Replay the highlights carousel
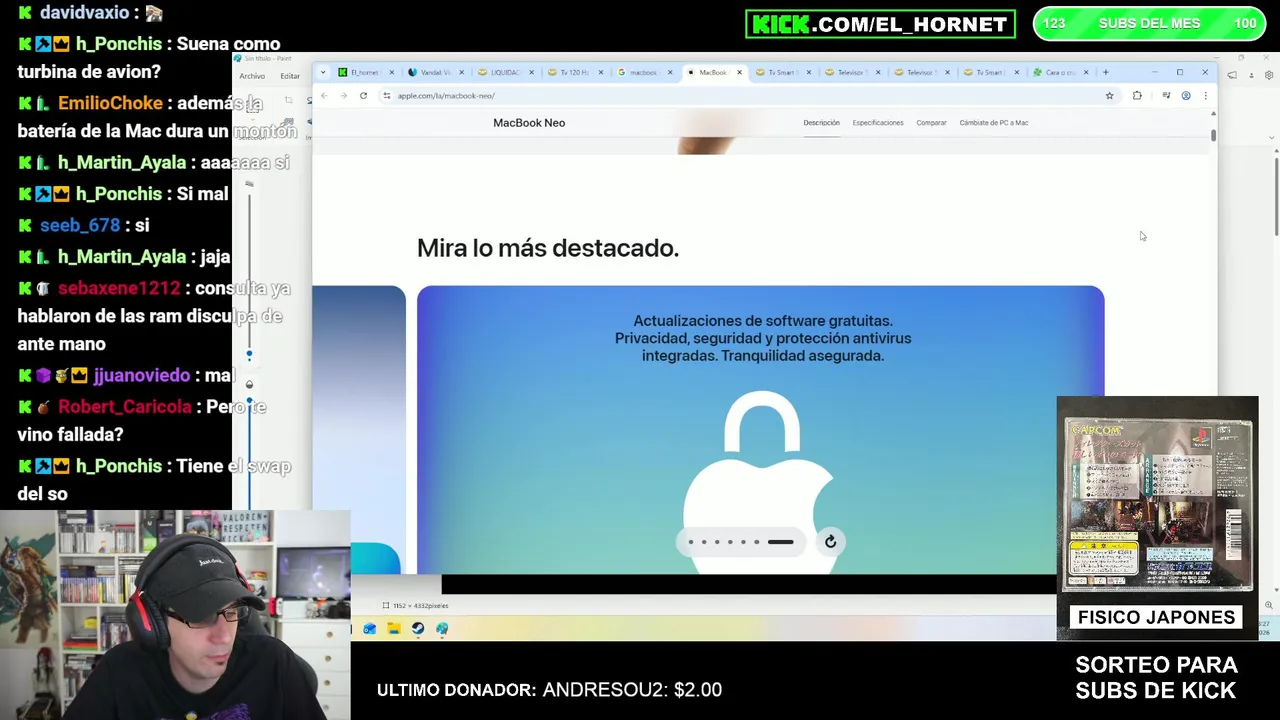1280x720 pixels. click(830, 542)
